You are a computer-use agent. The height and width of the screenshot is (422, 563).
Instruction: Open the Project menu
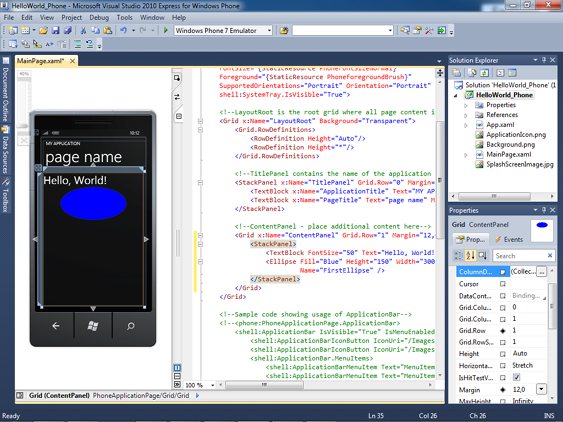tap(71, 17)
